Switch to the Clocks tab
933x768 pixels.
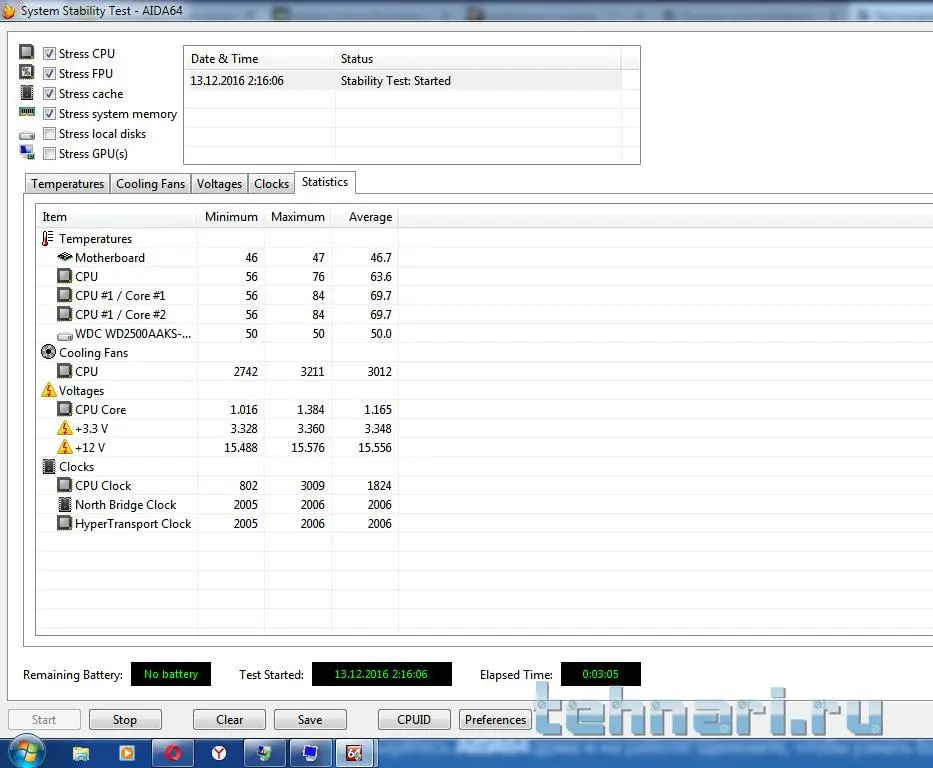(271, 184)
